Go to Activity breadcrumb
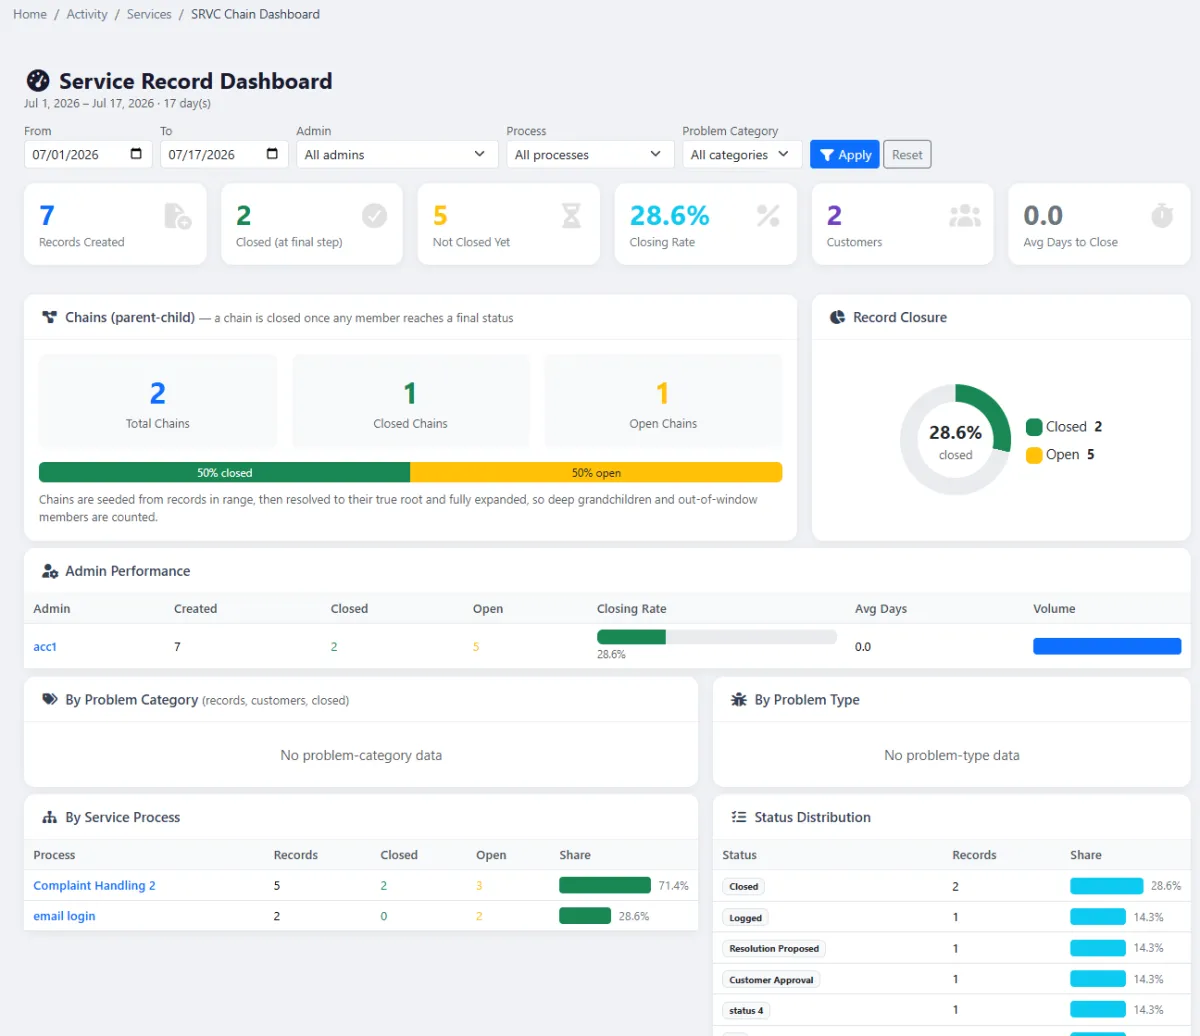 click(x=87, y=14)
